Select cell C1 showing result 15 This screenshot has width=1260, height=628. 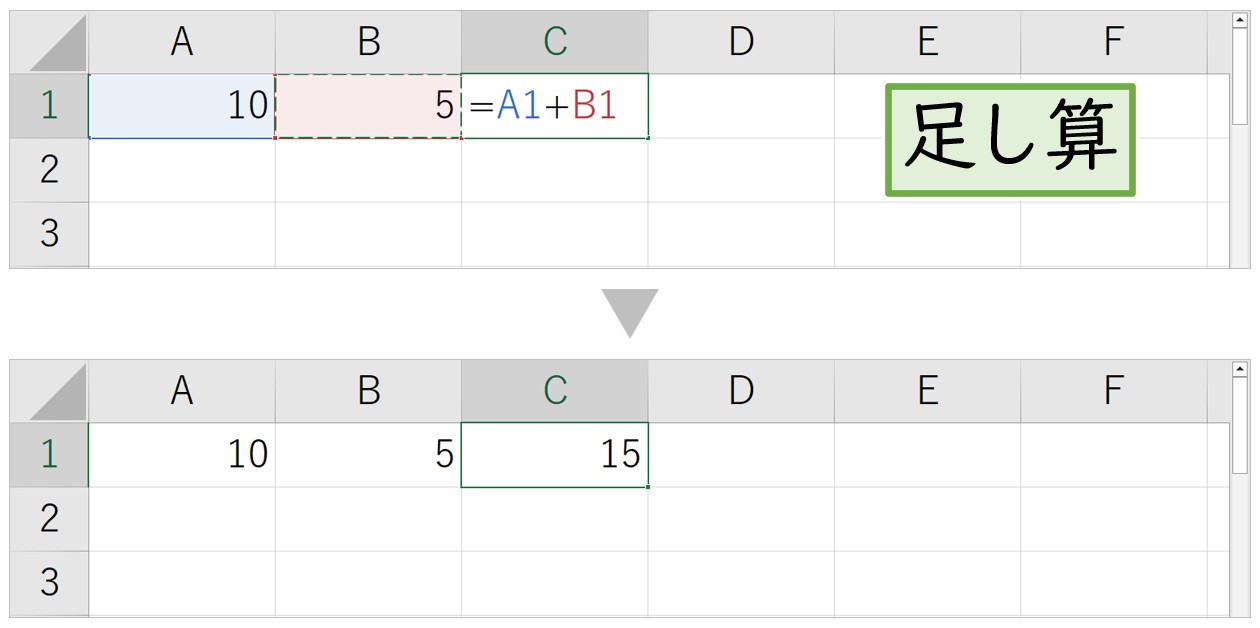pyautogui.click(x=555, y=455)
